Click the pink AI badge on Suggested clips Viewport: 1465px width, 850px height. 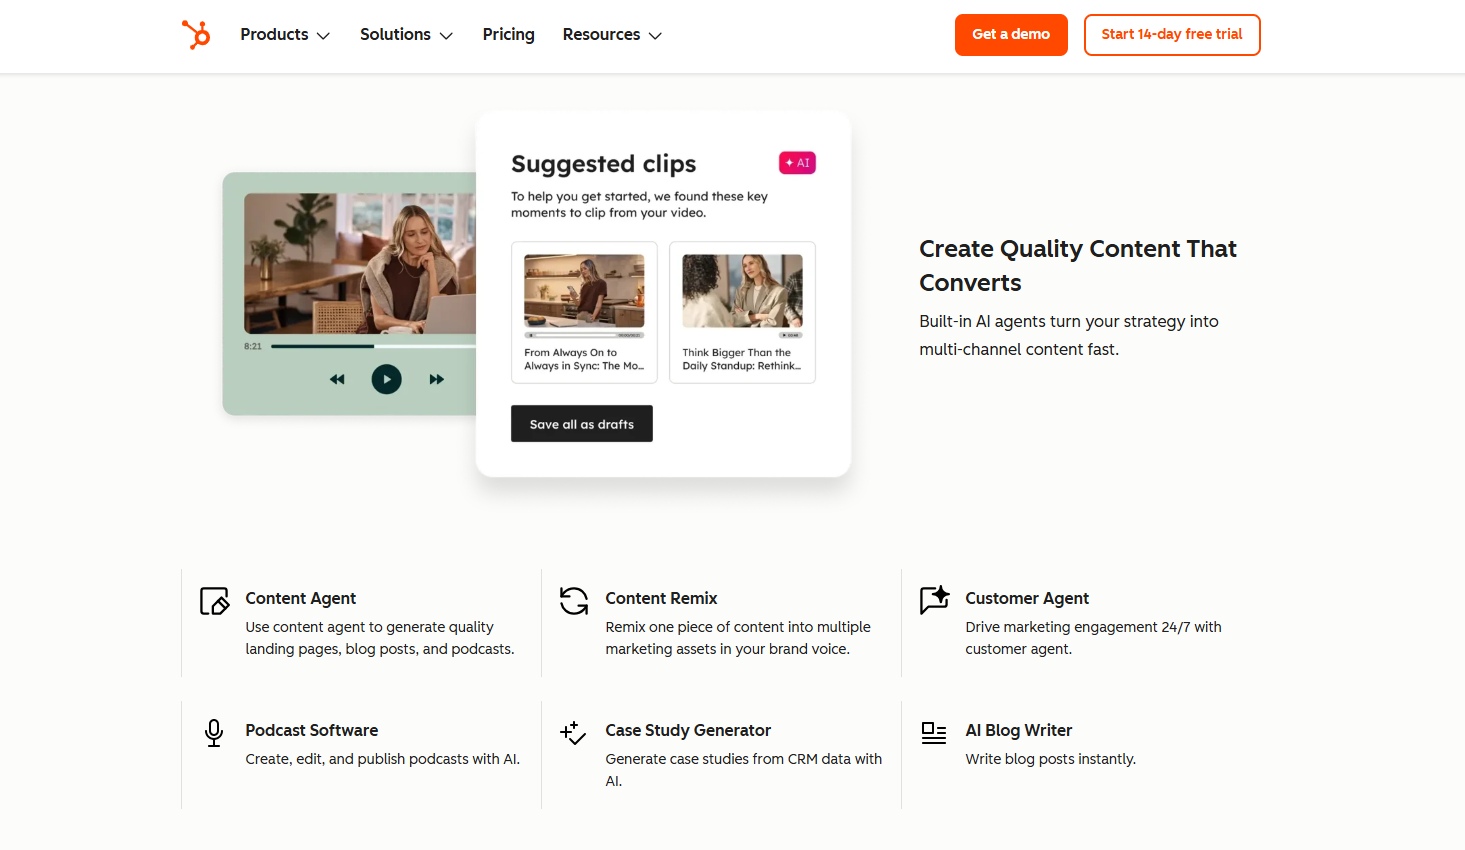pyautogui.click(x=797, y=162)
